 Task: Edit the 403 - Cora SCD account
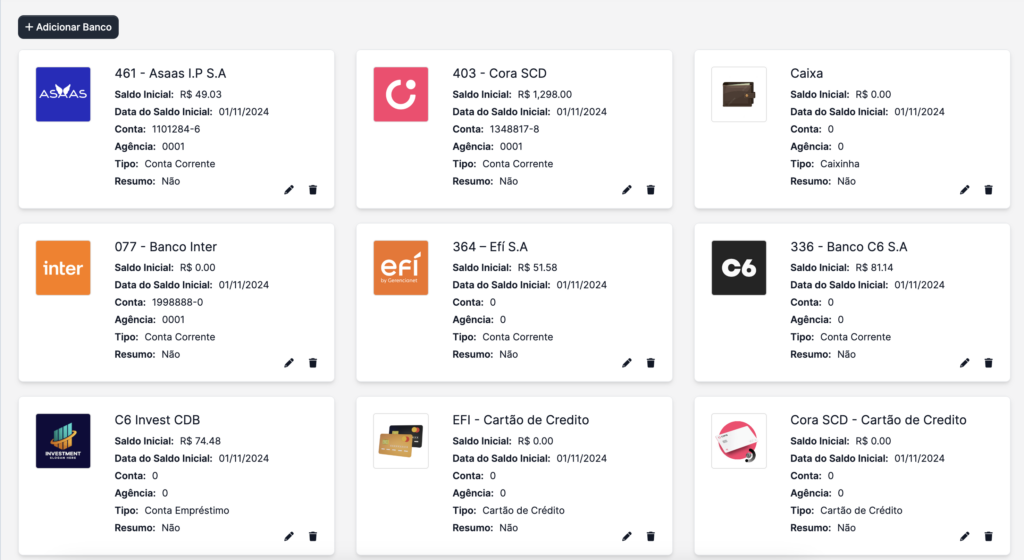pos(627,190)
